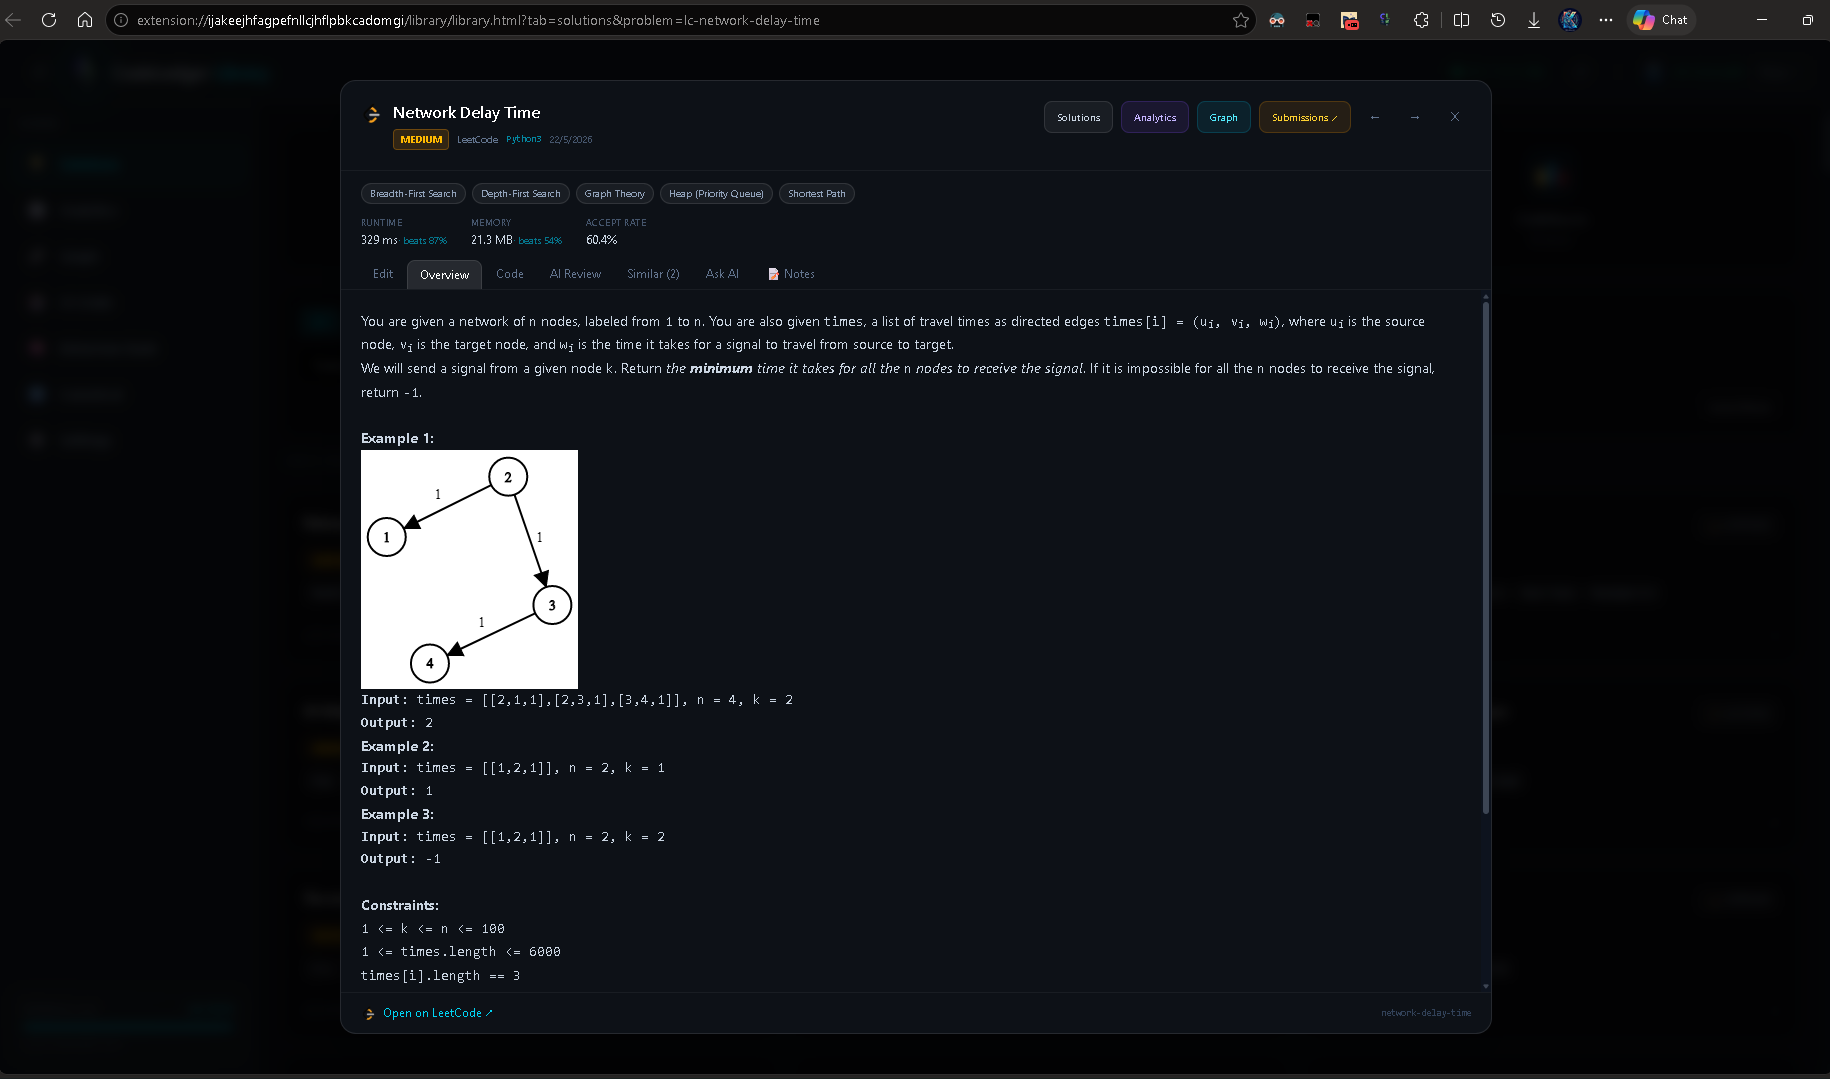The height and width of the screenshot is (1079, 1830).
Task: Select the Breadth-First Search tag
Action: (413, 194)
